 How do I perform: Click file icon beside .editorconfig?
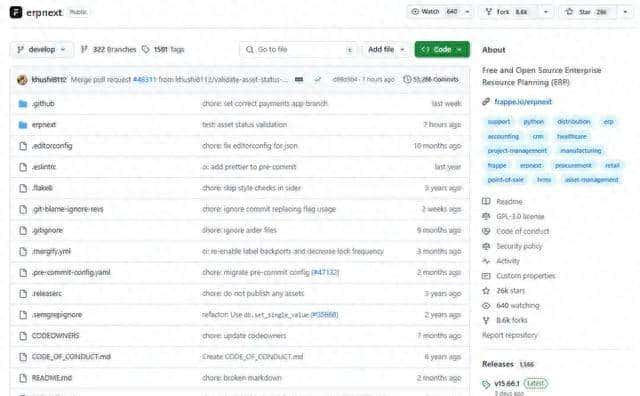coord(23,146)
